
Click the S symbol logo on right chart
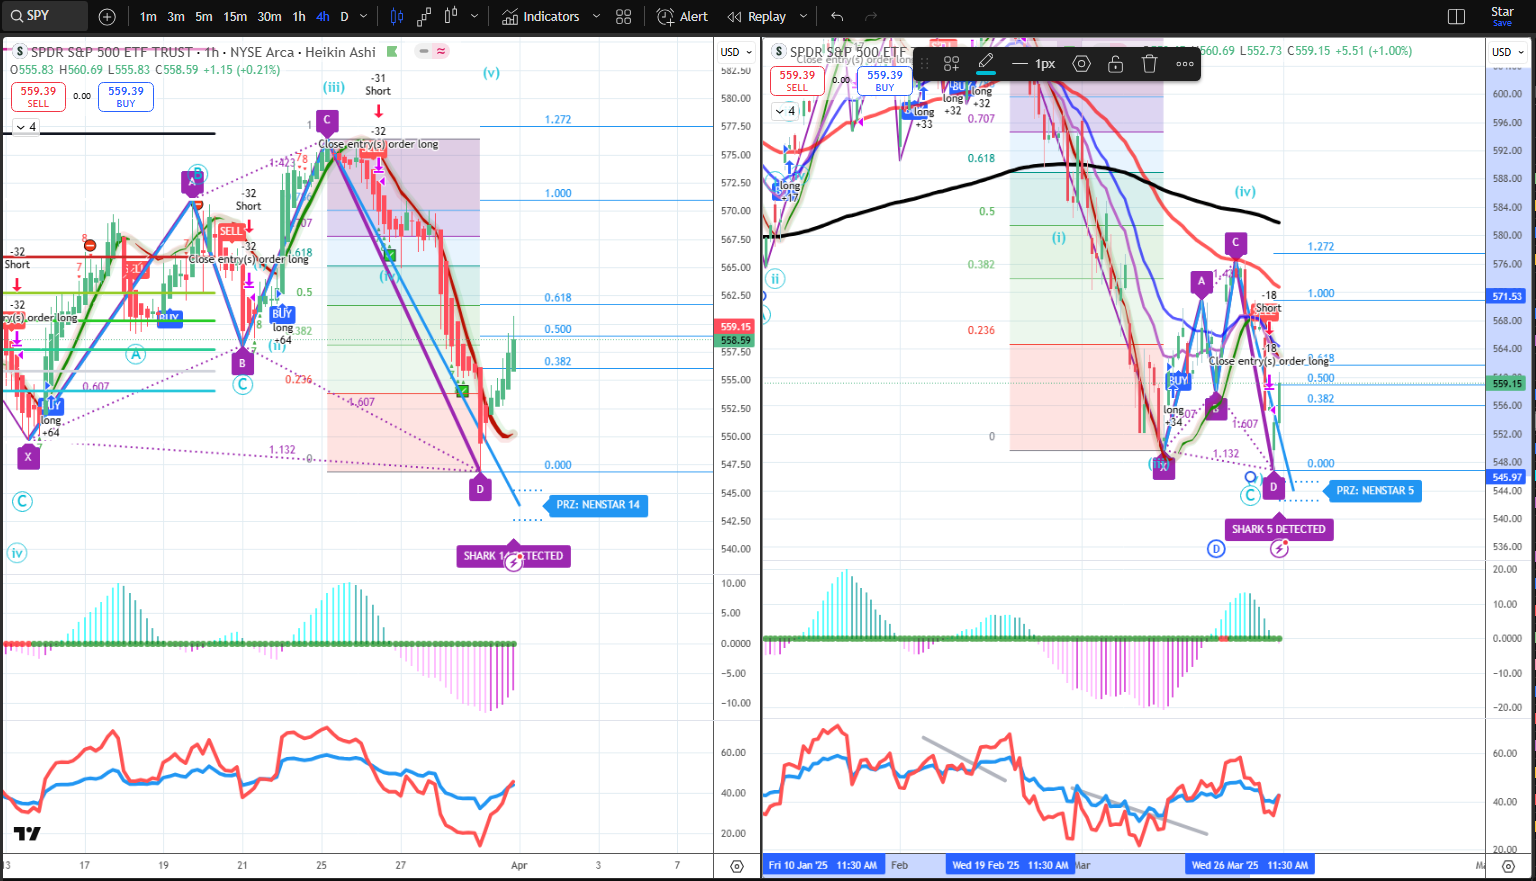pyautogui.click(x=779, y=51)
